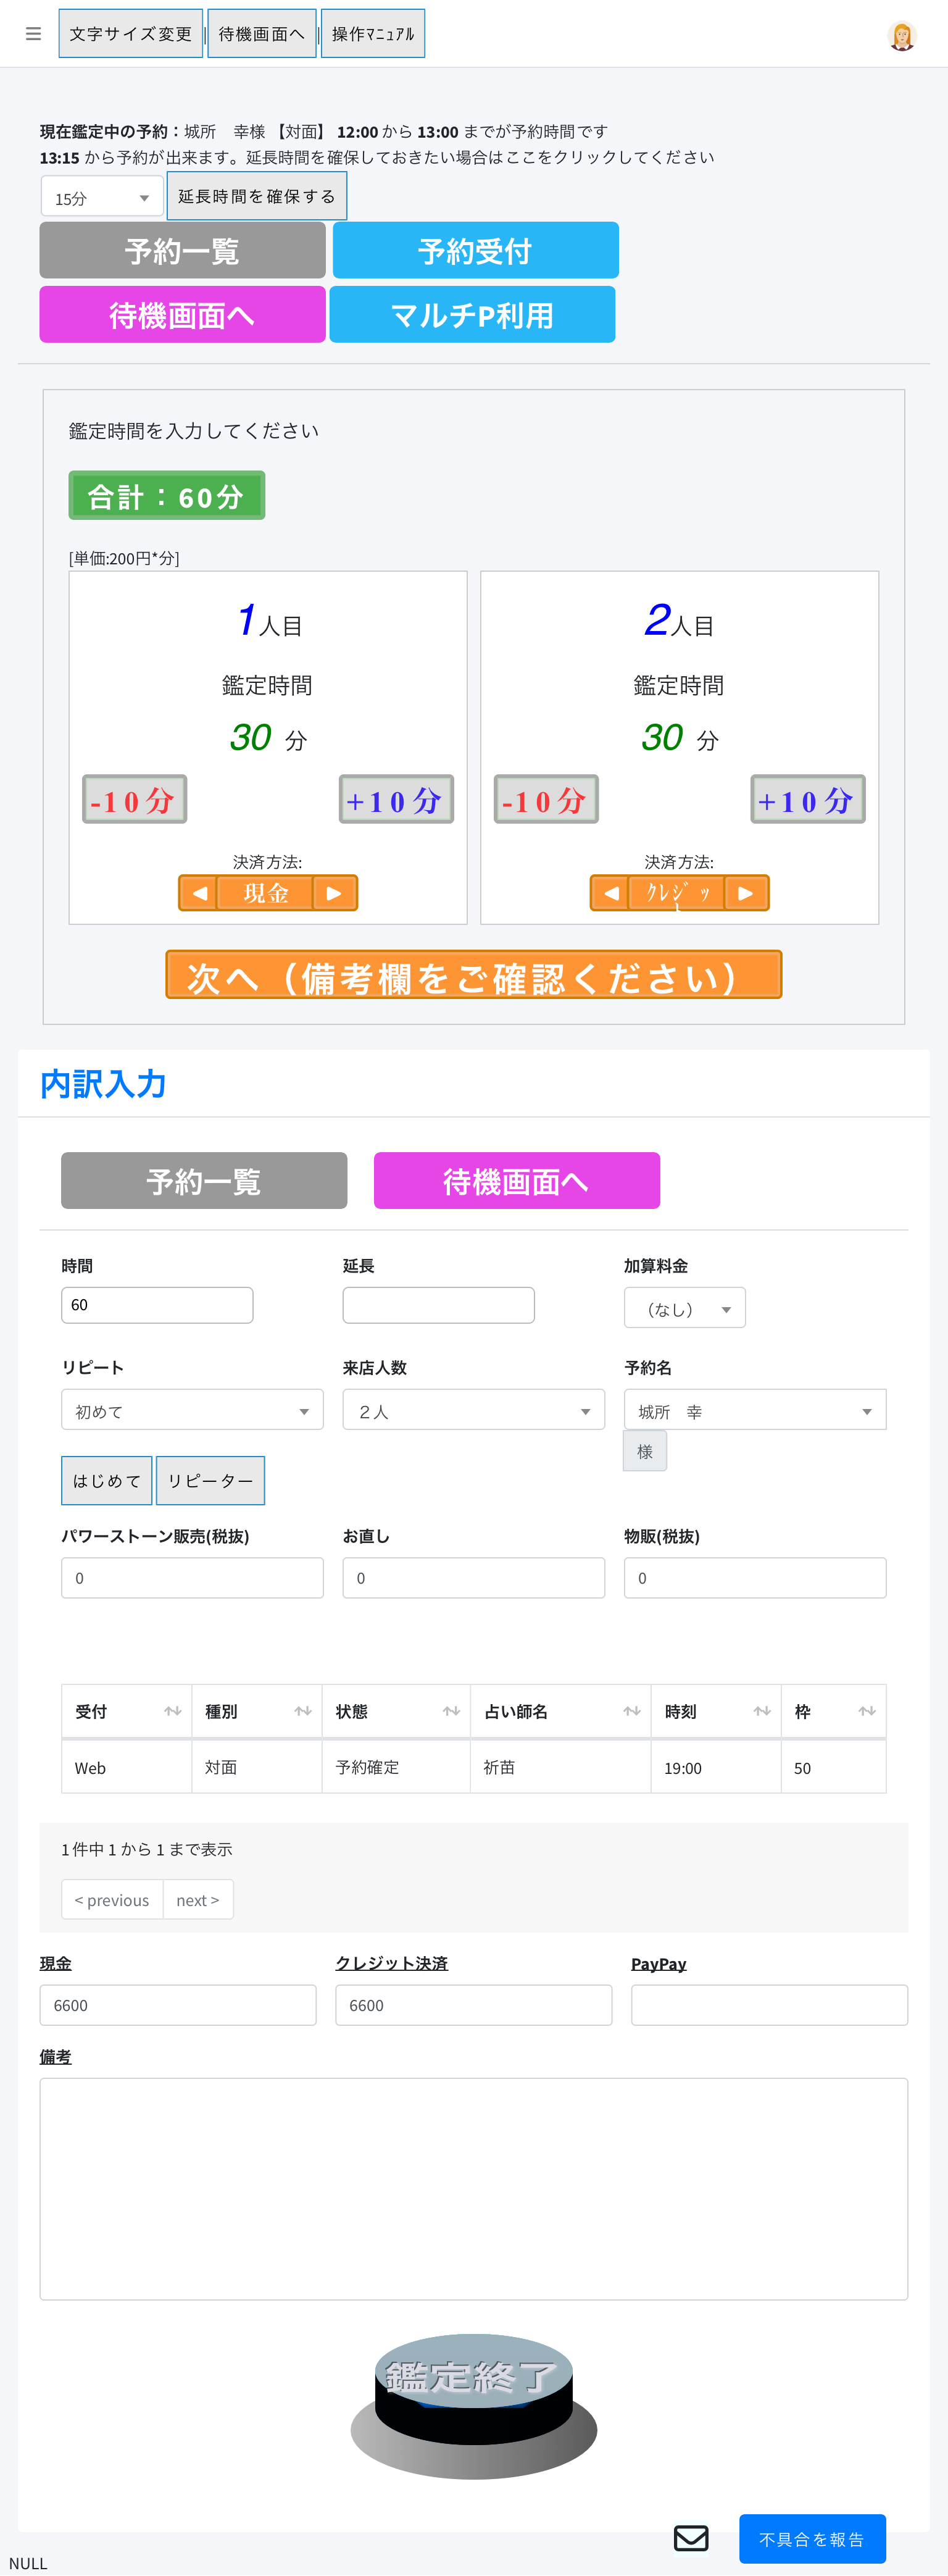Viewport: 948px width, 2576px height.
Task: Open the 加算料金 dropdown
Action: click(x=685, y=1308)
